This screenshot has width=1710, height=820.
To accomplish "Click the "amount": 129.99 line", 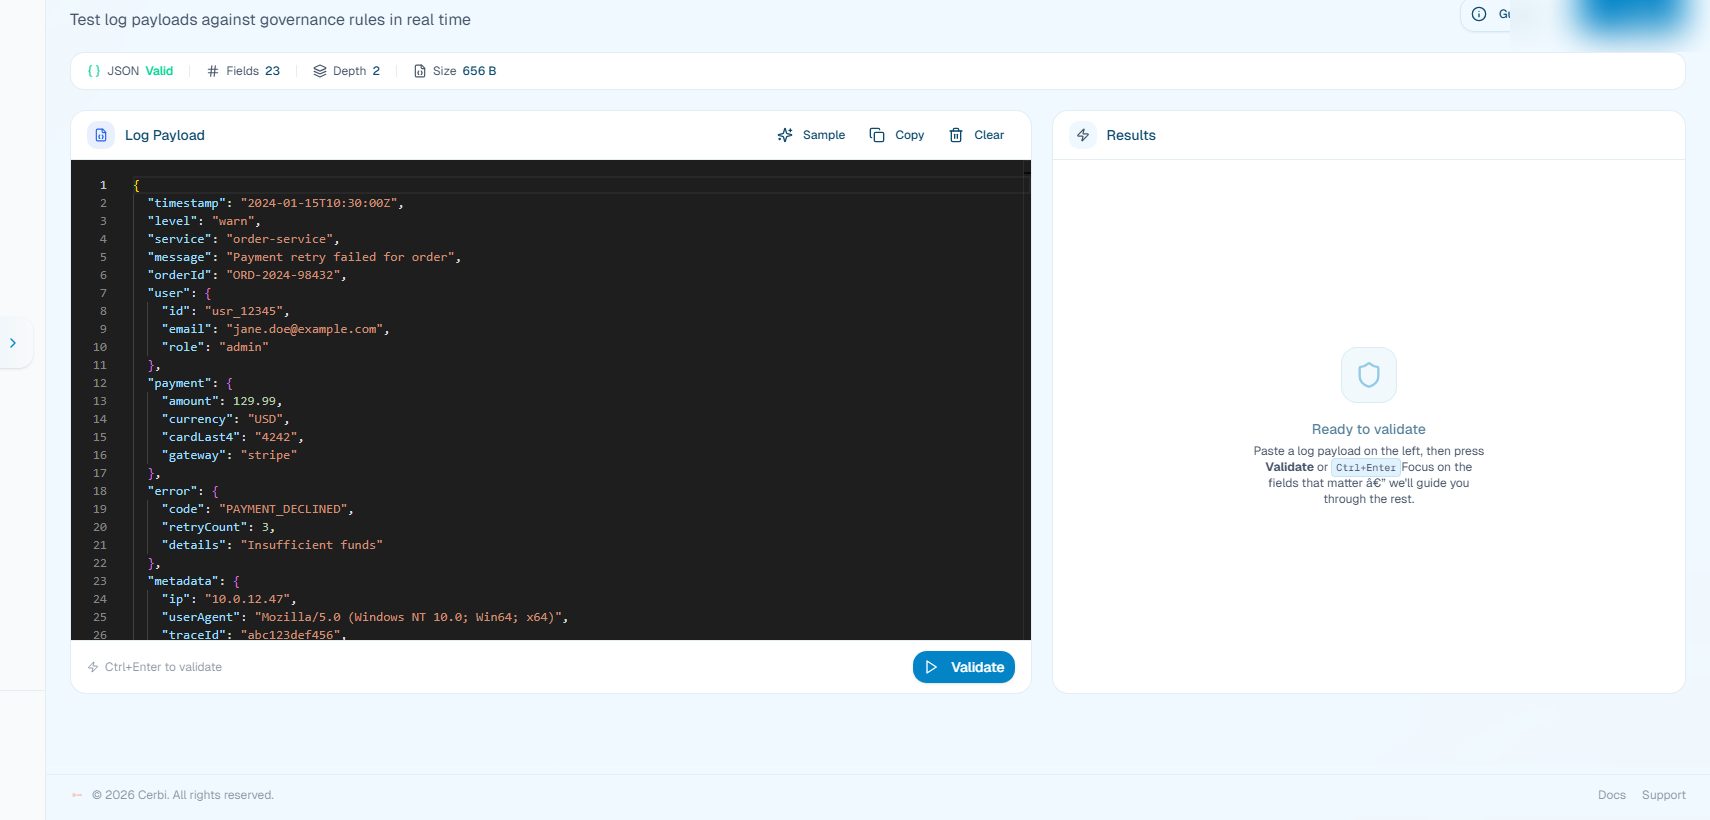I will pos(222,401).
